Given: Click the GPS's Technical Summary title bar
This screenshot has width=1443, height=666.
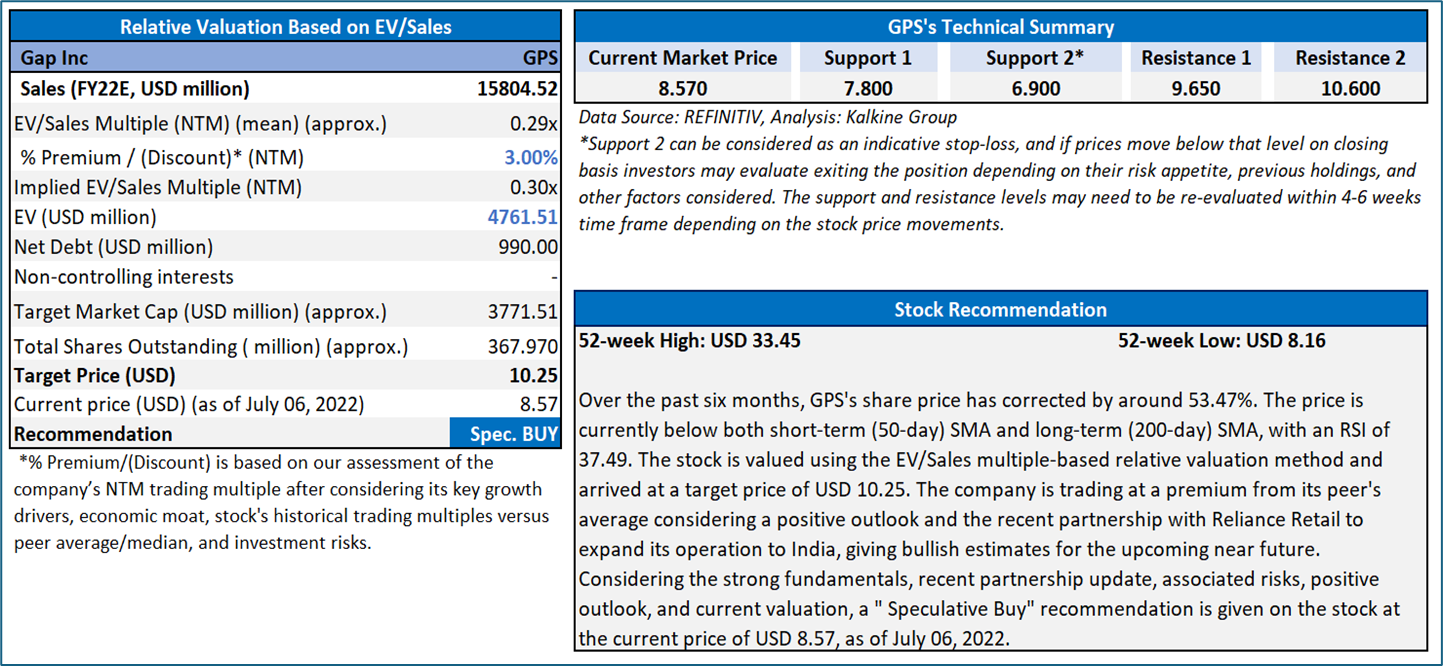Looking at the screenshot, I should [1000, 27].
